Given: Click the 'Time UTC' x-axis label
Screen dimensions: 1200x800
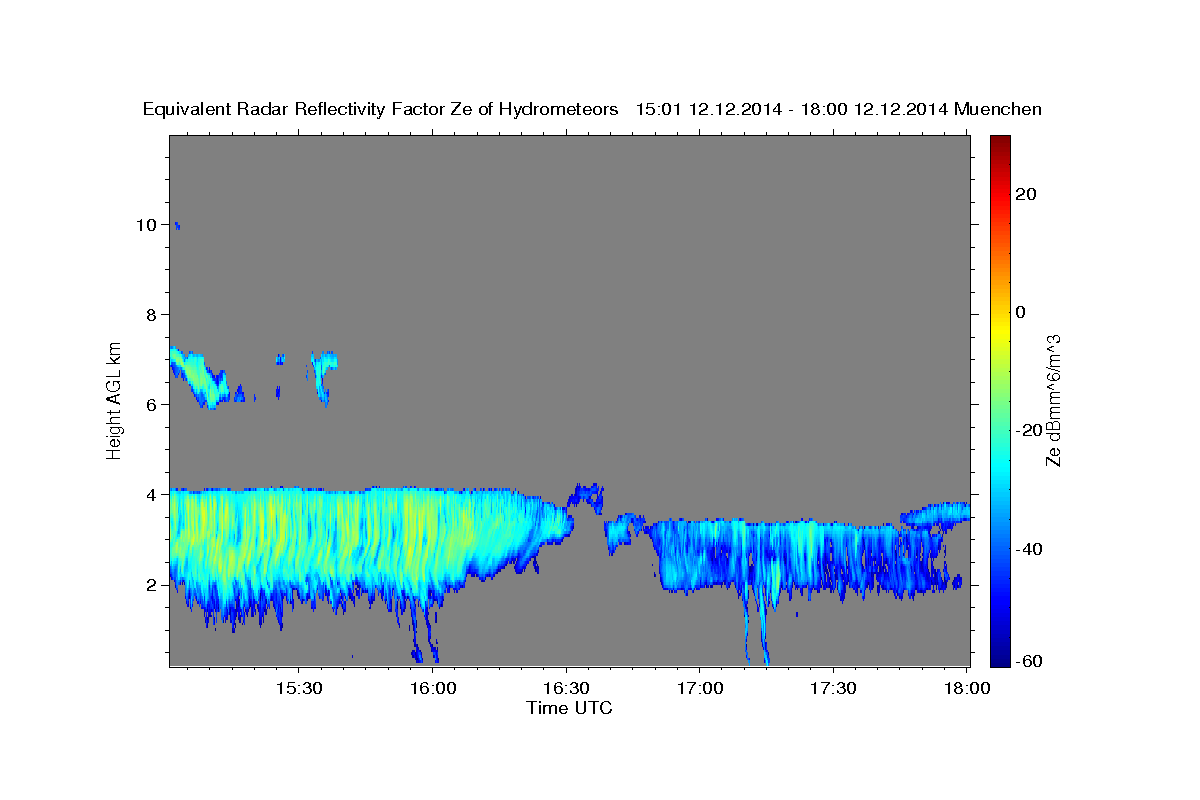Looking at the screenshot, I should click(569, 708).
